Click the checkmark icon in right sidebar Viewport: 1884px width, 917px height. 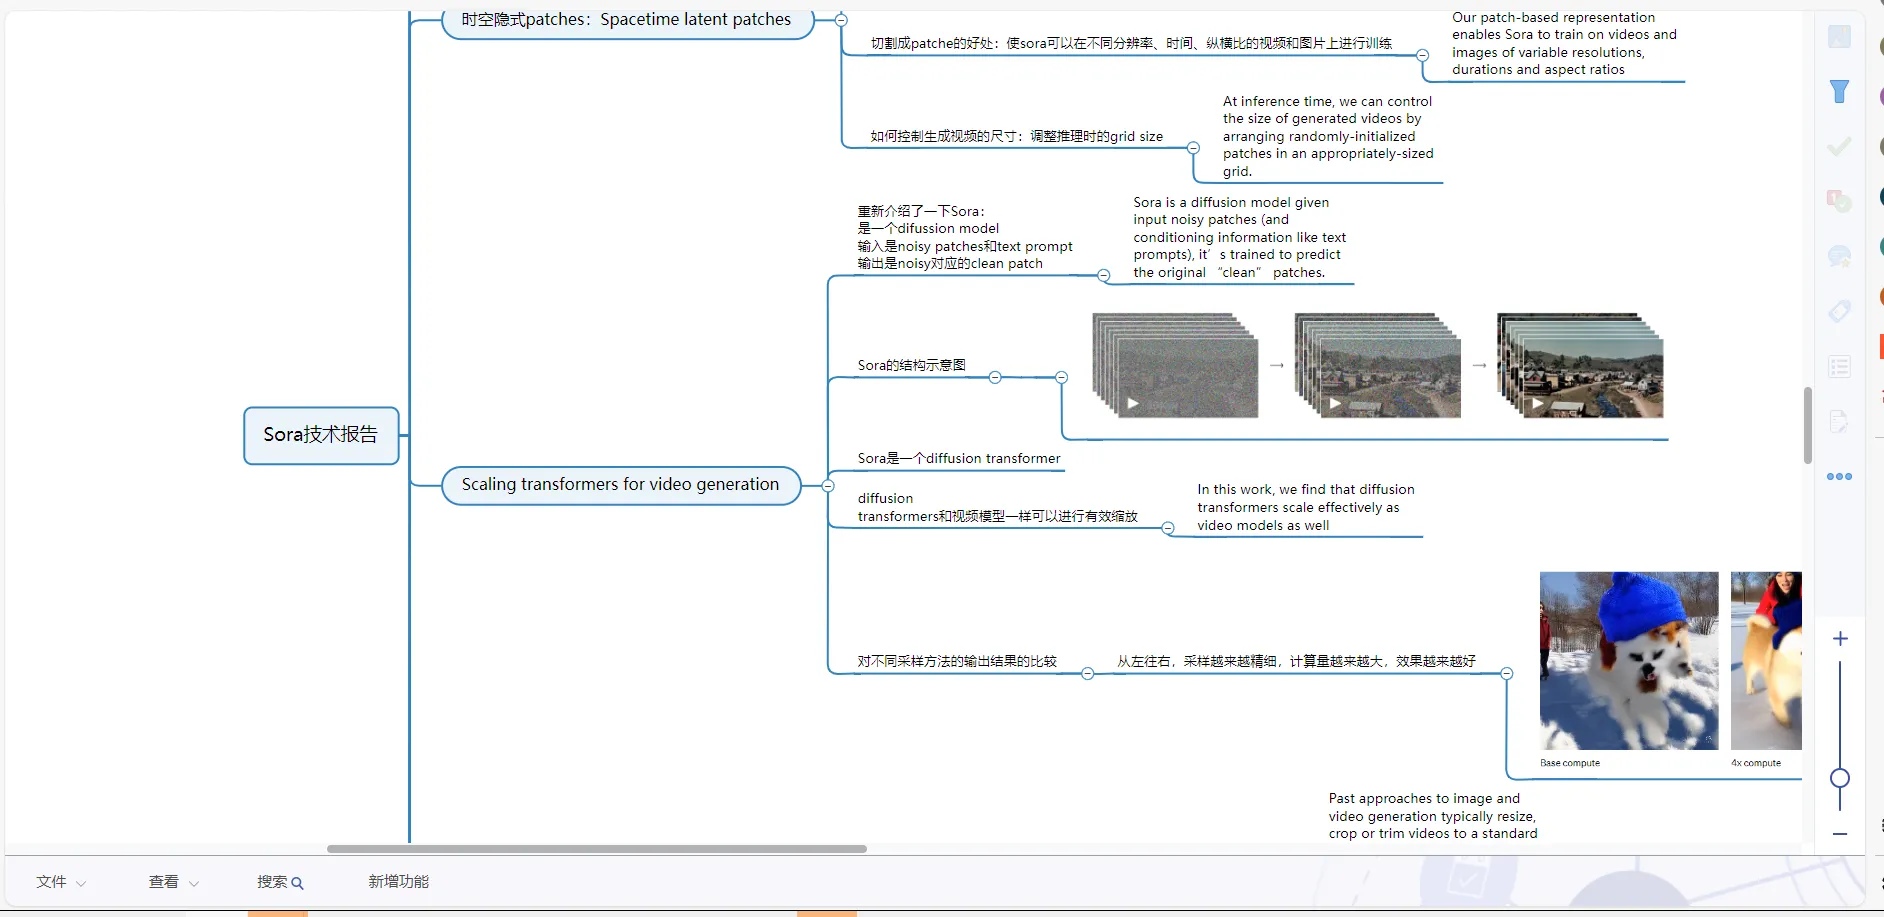point(1839,147)
